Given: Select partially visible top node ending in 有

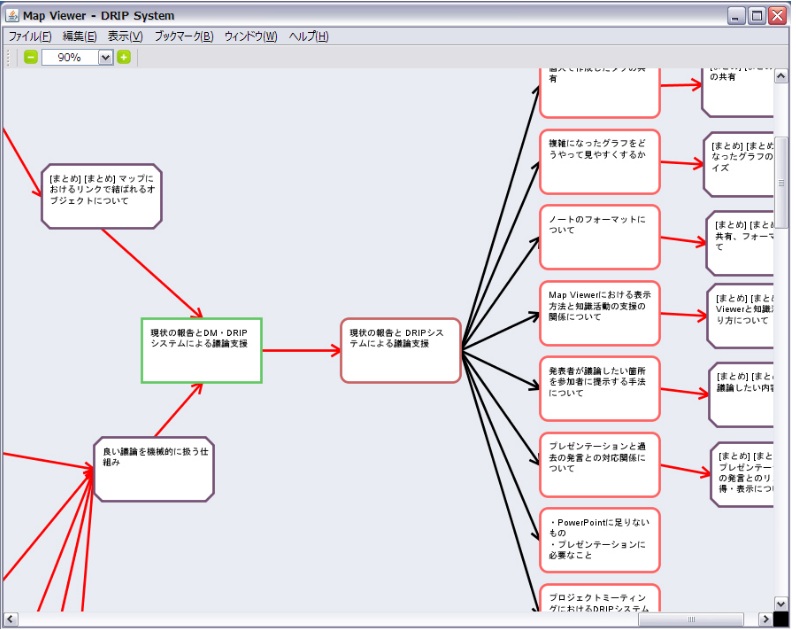Looking at the screenshot, I should tap(600, 93).
